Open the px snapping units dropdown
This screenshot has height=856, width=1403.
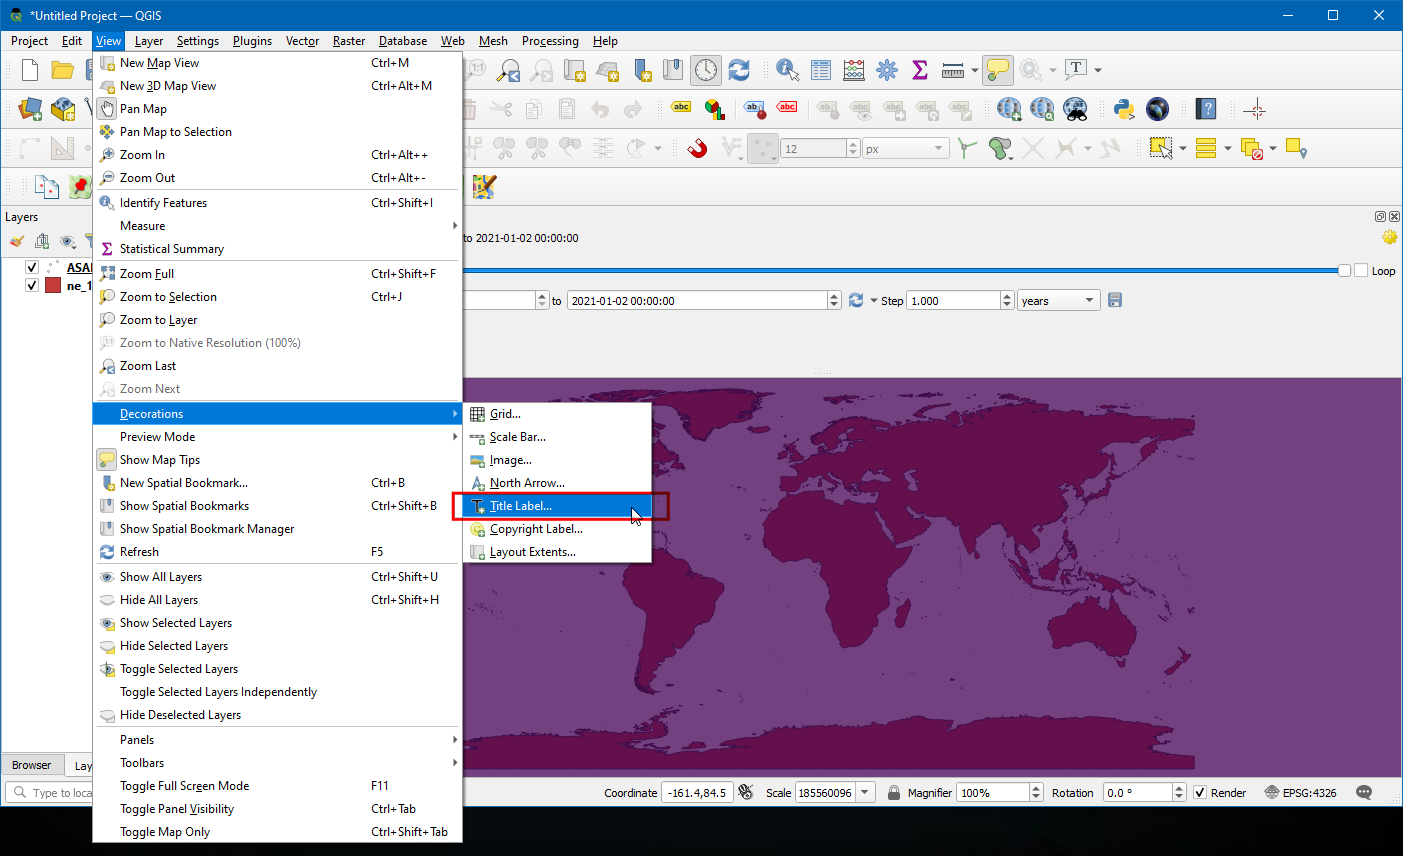click(x=905, y=149)
